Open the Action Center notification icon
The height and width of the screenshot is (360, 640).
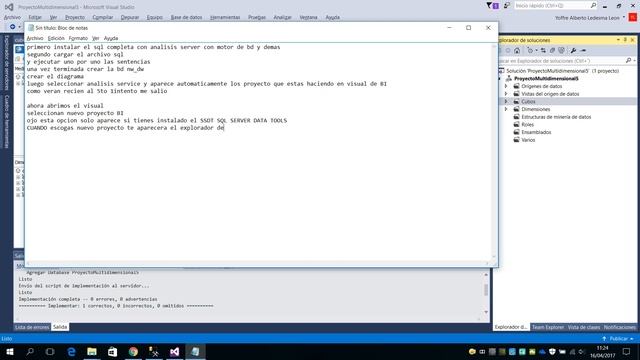coord(627,351)
